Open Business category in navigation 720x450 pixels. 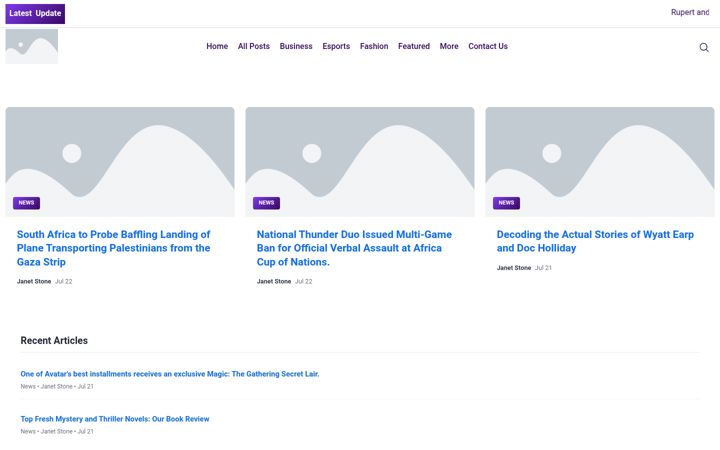296,46
